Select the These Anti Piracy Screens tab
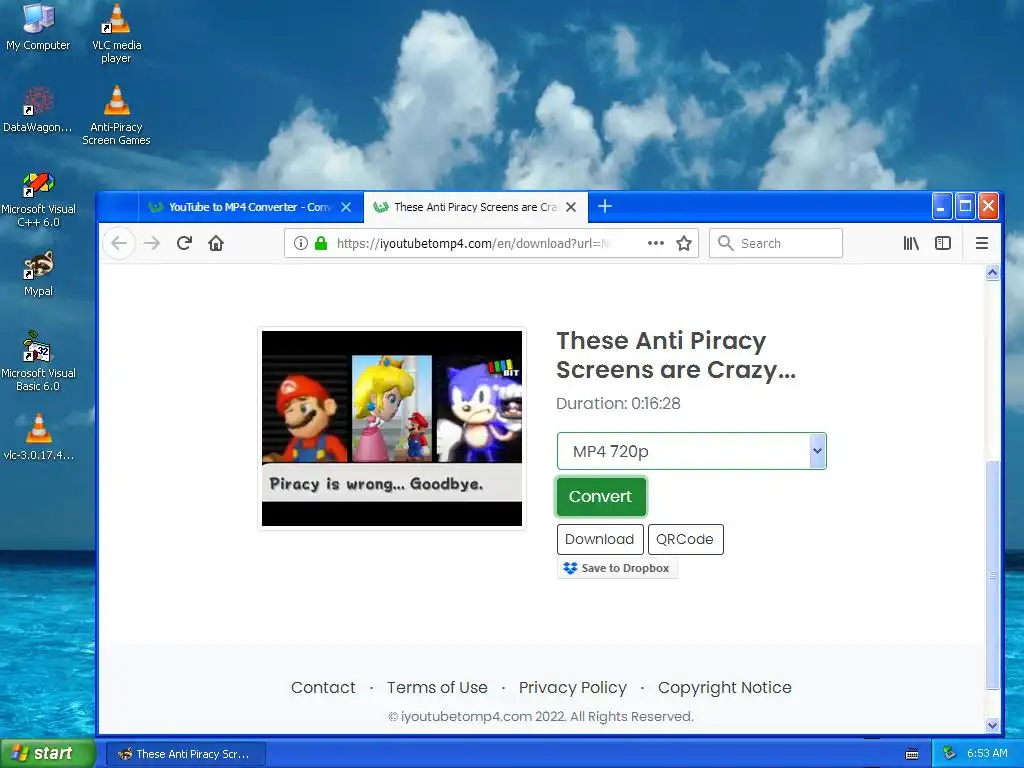Screen dimensions: 1024x768 click(475, 207)
